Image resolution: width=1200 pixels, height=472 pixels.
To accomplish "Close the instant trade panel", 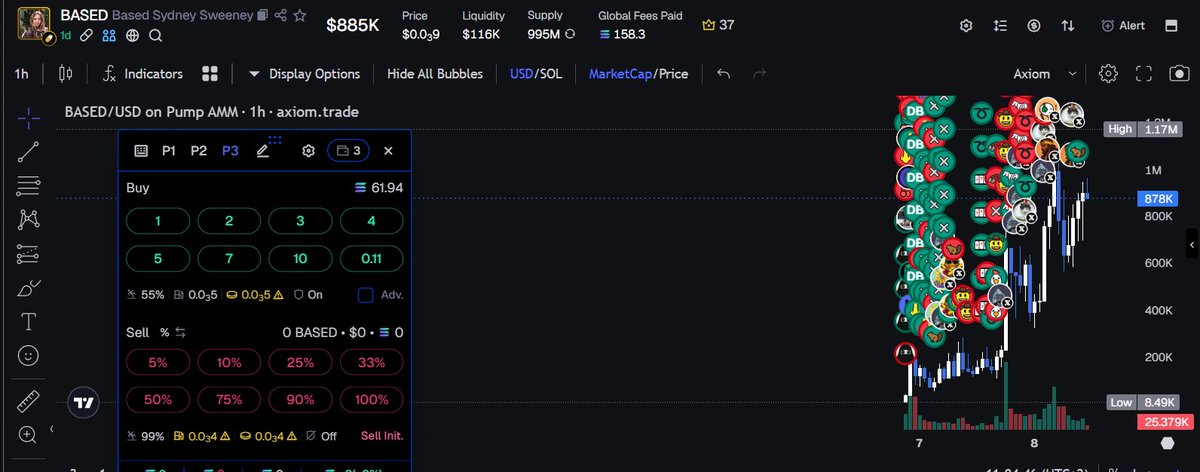I will (x=388, y=151).
